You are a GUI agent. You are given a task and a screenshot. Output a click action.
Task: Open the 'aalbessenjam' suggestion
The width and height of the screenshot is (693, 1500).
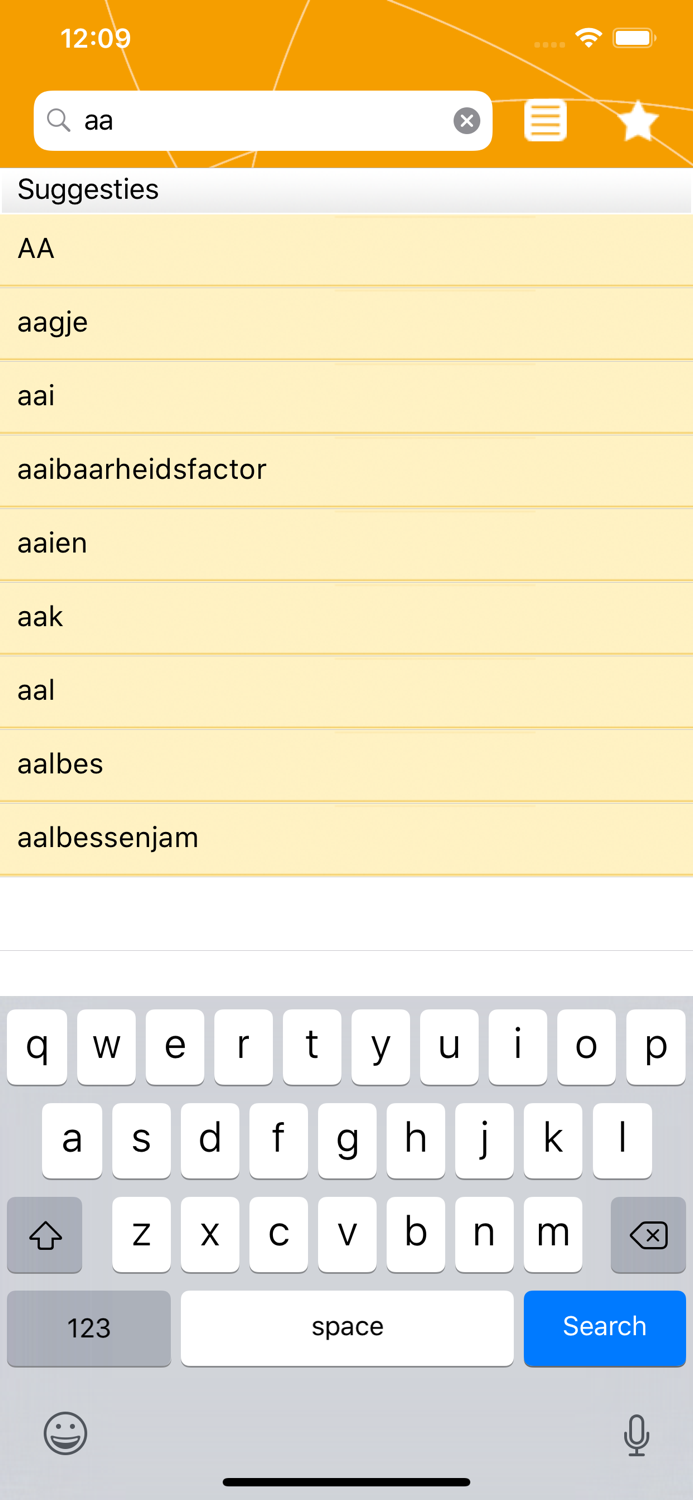[x=346, y=837]
